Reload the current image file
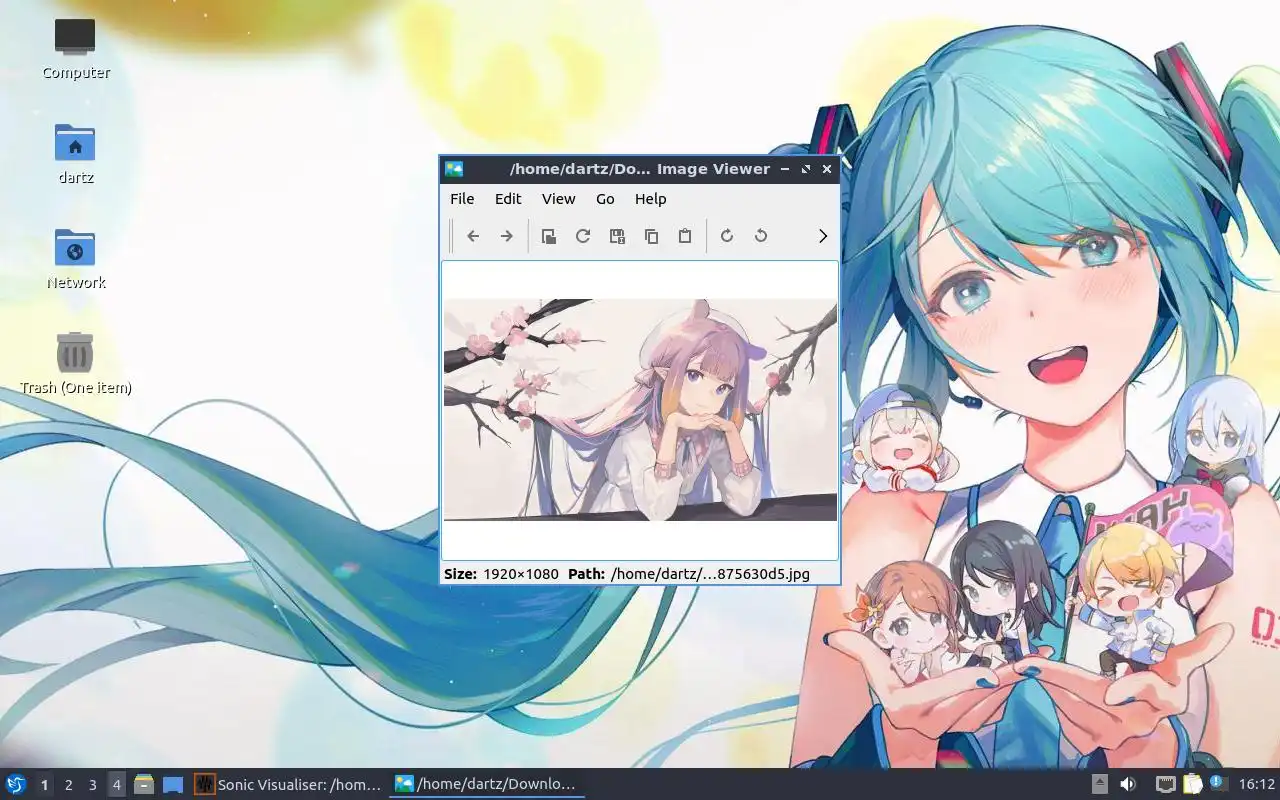 pyautogui.click(x=583, y=236)
